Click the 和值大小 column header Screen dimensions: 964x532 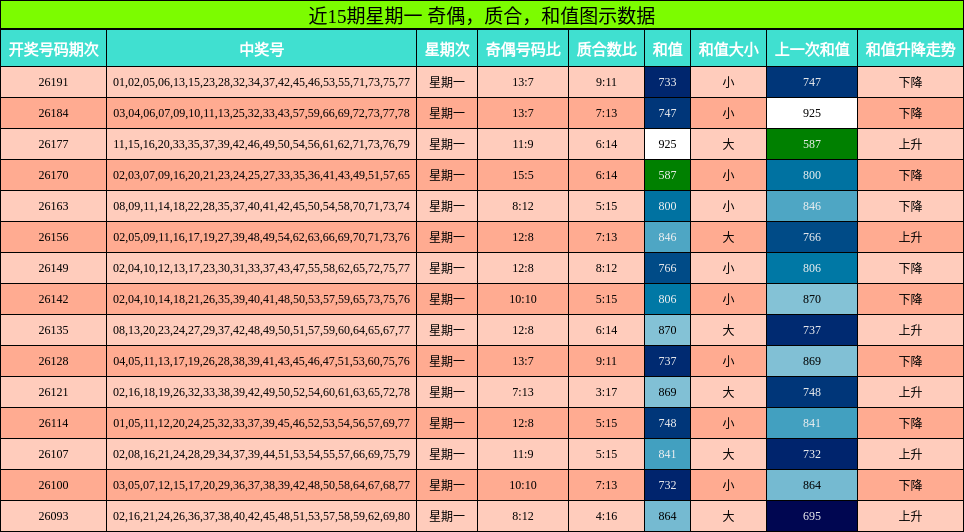click(x=729, y=49)
